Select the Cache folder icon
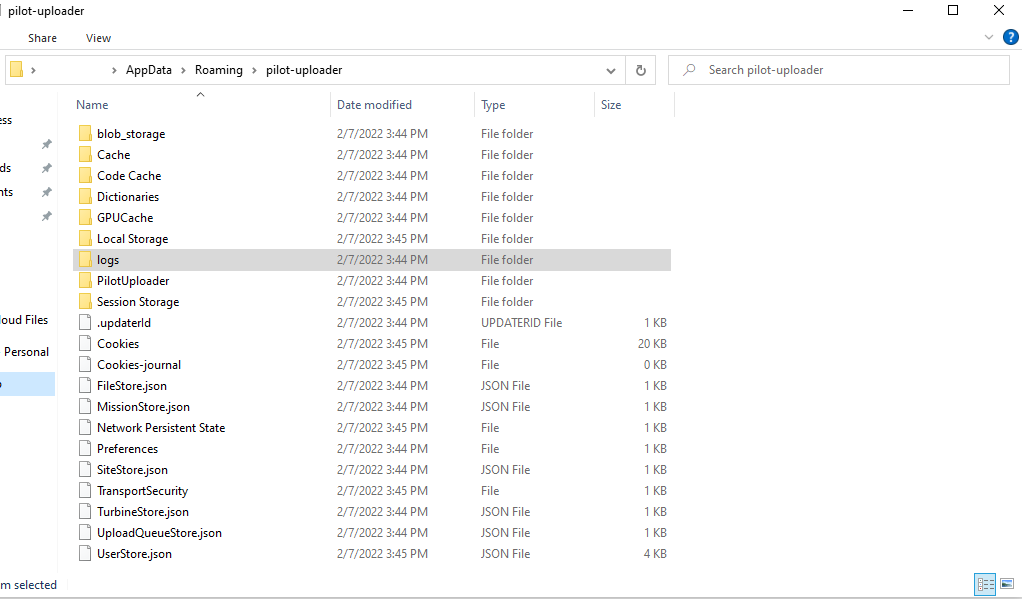Image resolution: width=1022 pixels, height=599 pixels. click(x=85, y=154)
